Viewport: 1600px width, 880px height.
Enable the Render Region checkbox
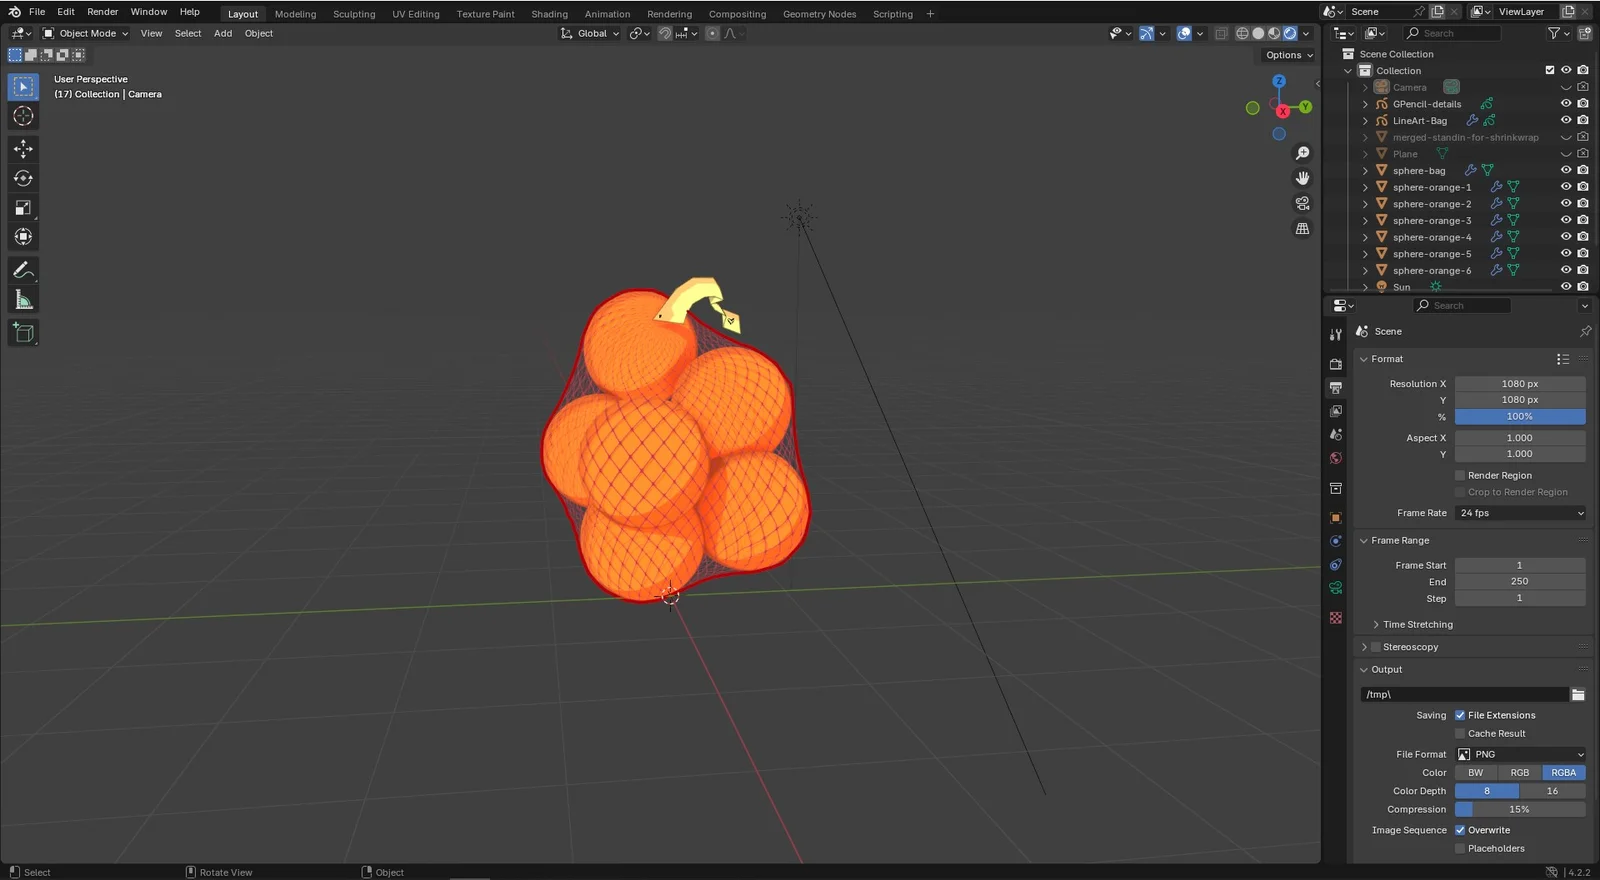pyautogui.click(x=1460, y=476)
